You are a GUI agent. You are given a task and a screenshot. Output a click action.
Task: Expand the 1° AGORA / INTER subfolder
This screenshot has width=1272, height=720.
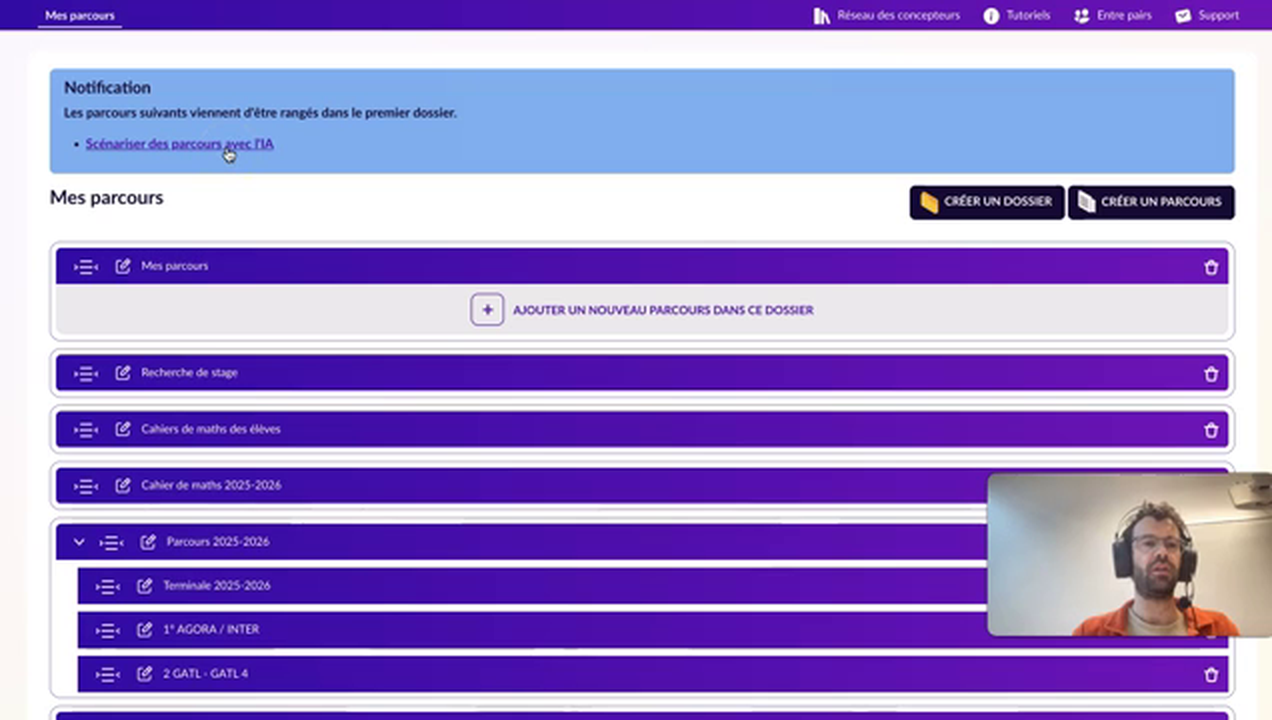(x=107, y=630)
